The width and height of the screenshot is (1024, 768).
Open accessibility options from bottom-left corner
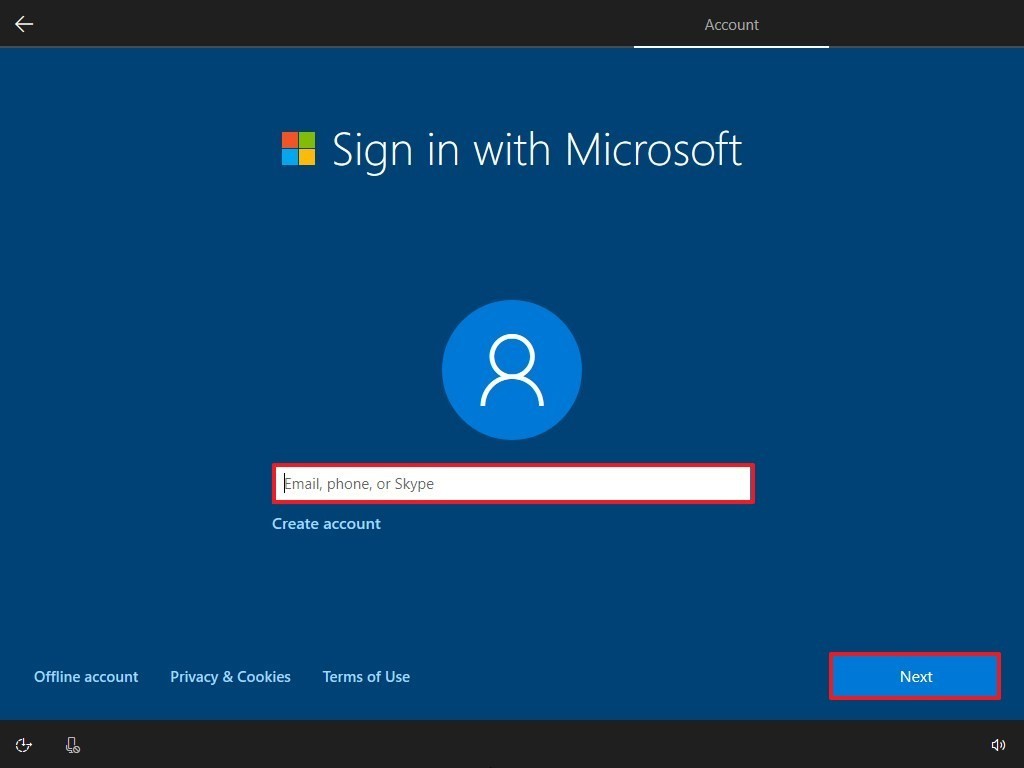point(23,744)
